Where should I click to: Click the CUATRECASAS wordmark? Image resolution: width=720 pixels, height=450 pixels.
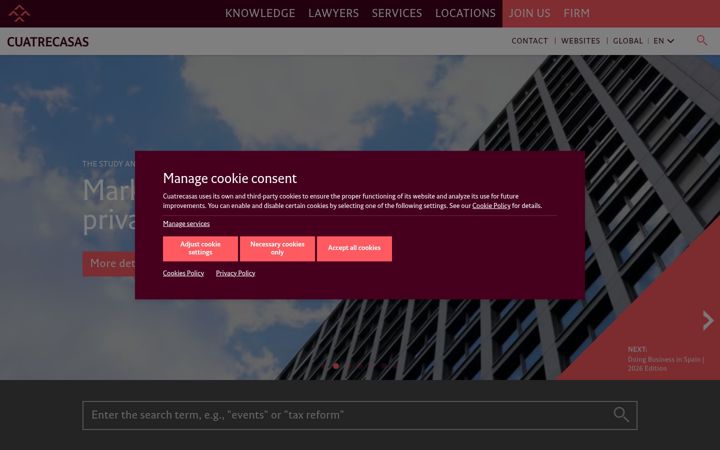coord(48,42)
